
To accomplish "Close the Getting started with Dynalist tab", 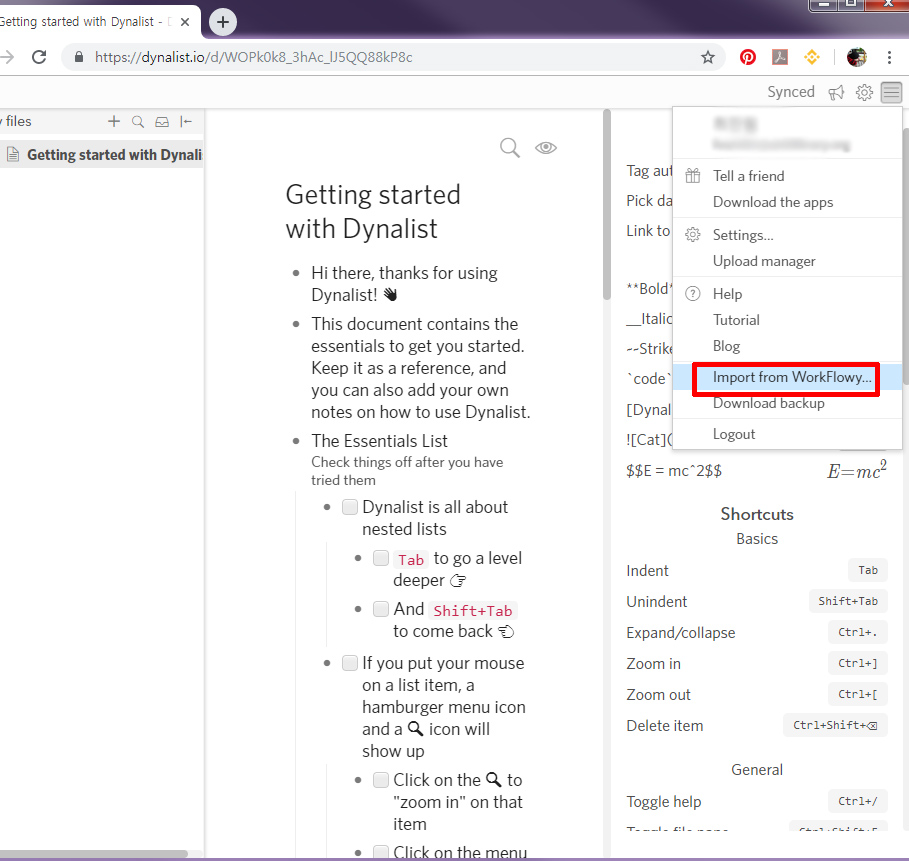I will pyautogui.click(x=185, y=22).
